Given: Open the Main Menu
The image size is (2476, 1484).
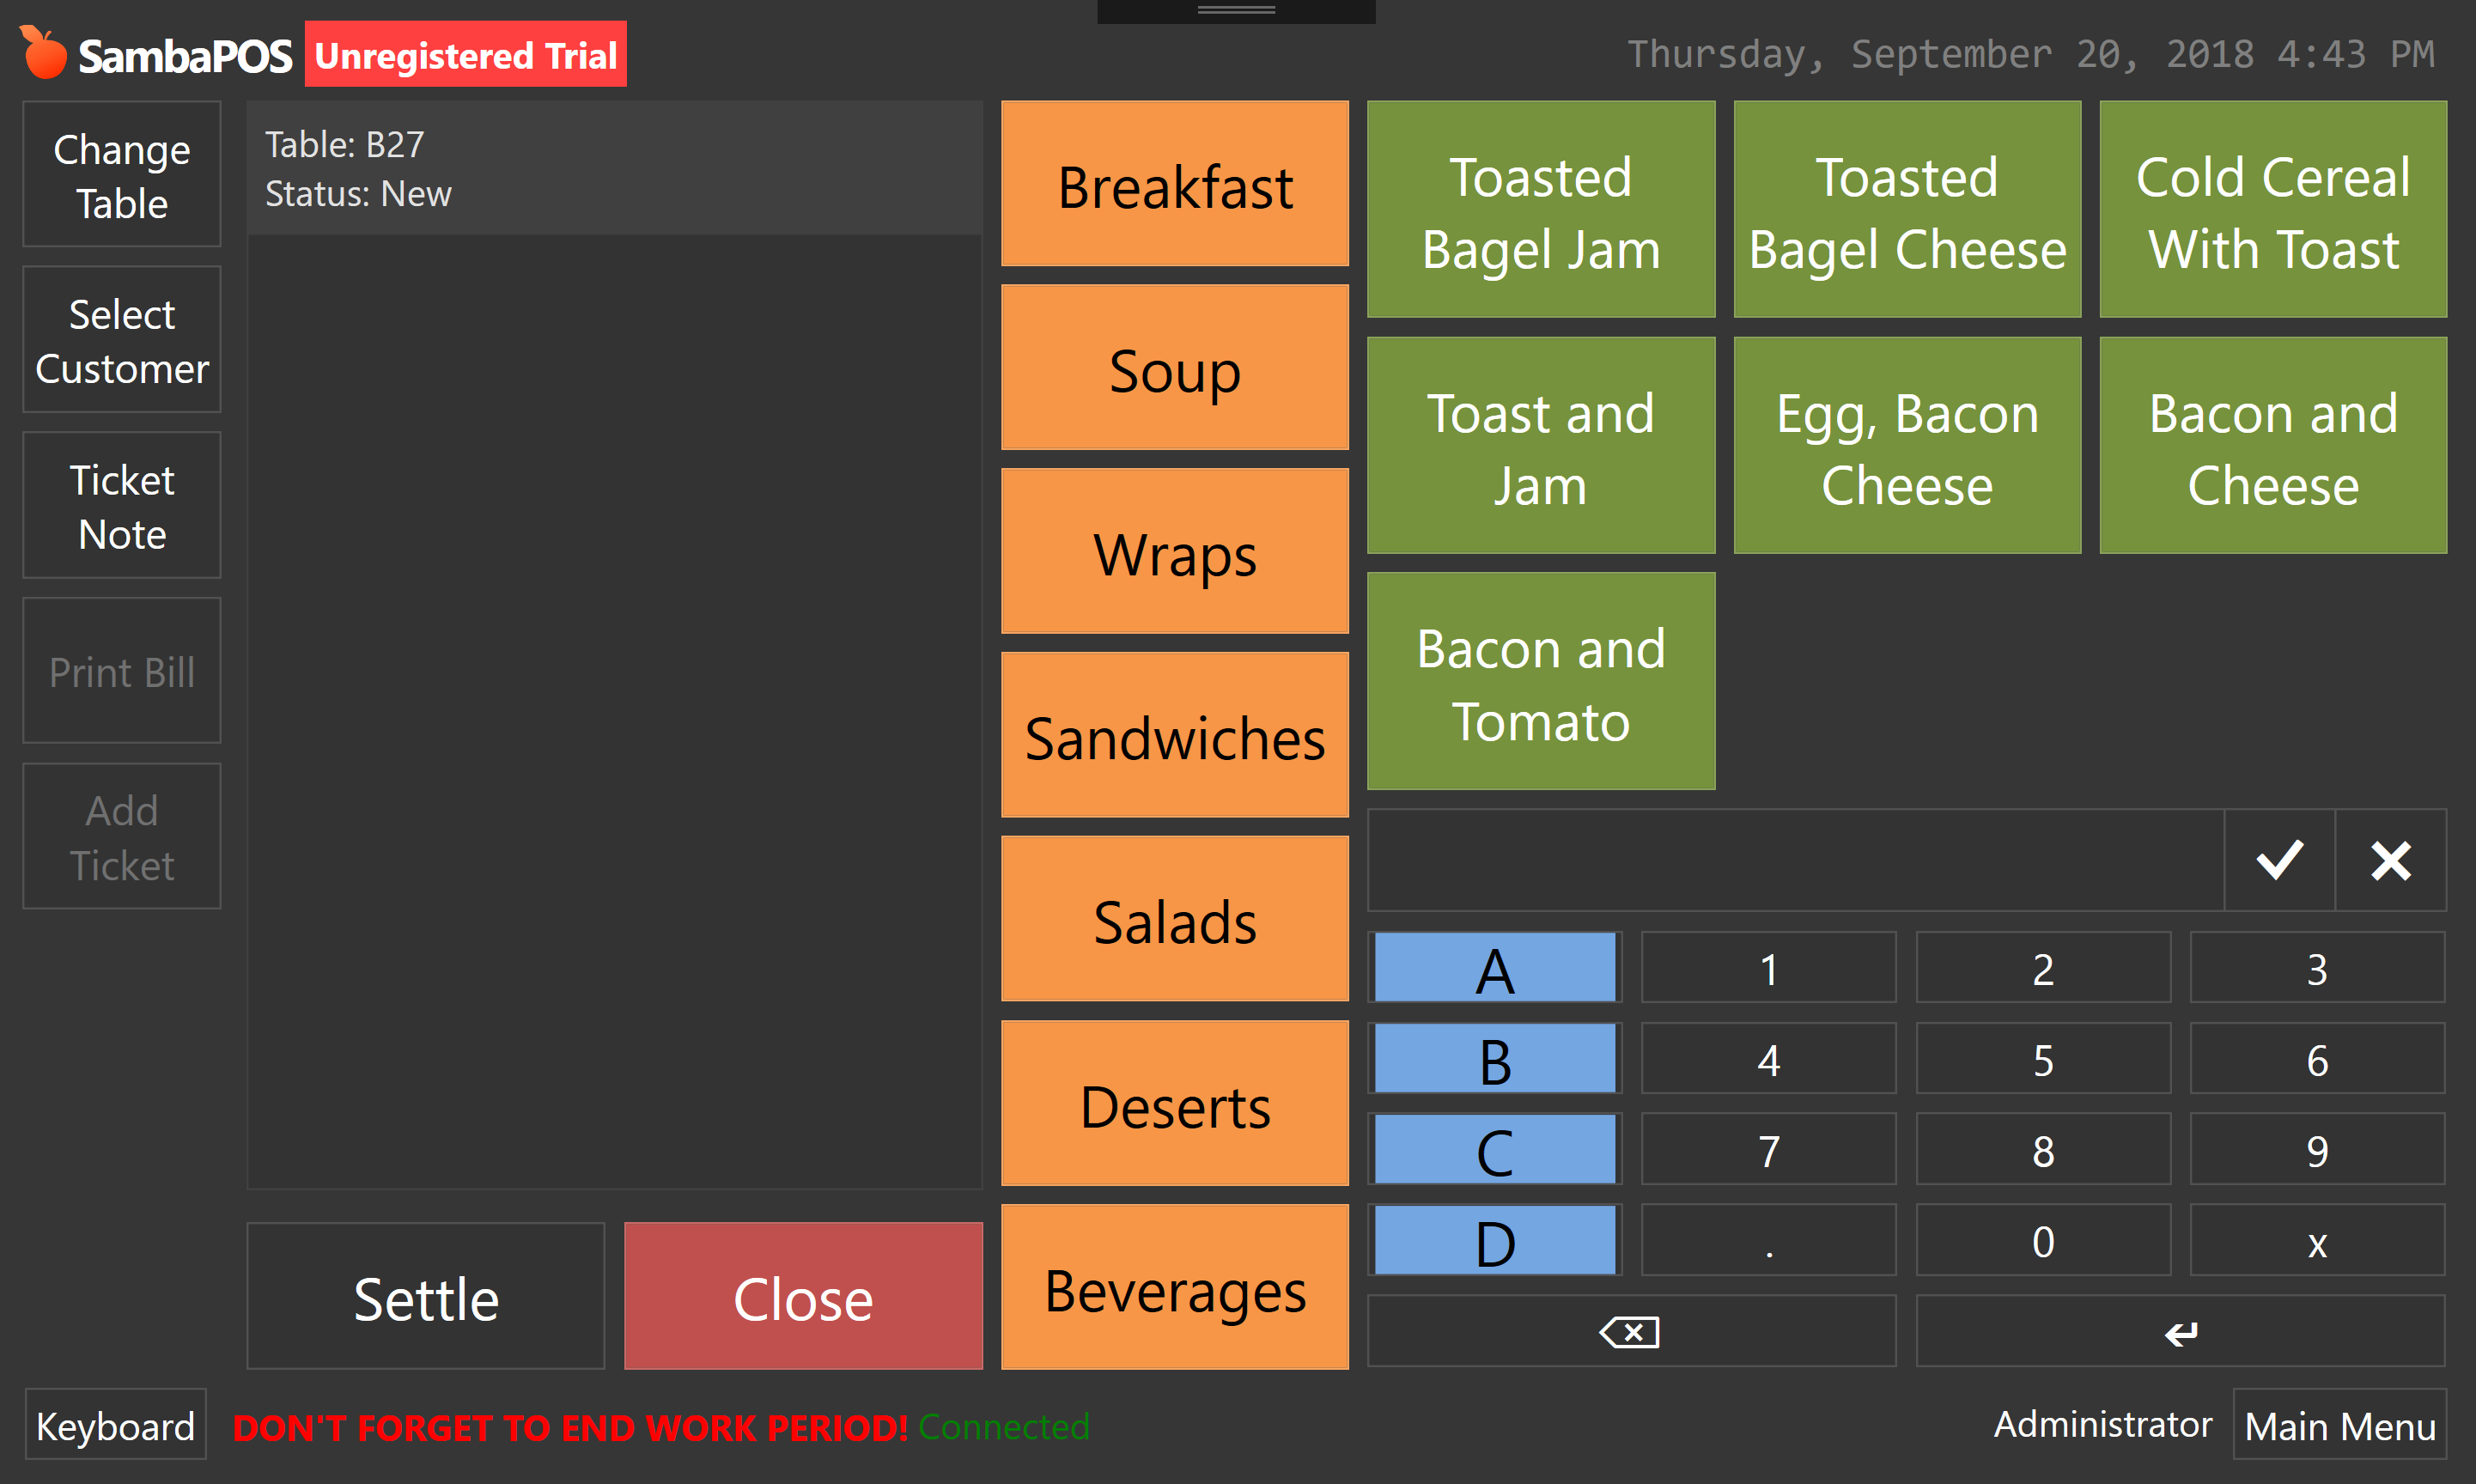Looking at the screenshot, I should point(2339,1425).
